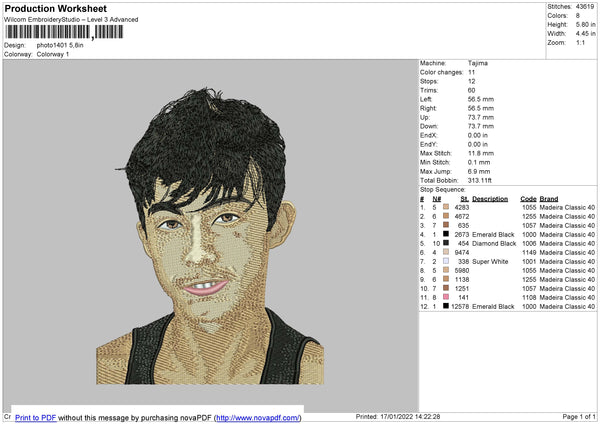600x424 pixels.
Task: Click the 'Brand' column header
Action: 549,199
